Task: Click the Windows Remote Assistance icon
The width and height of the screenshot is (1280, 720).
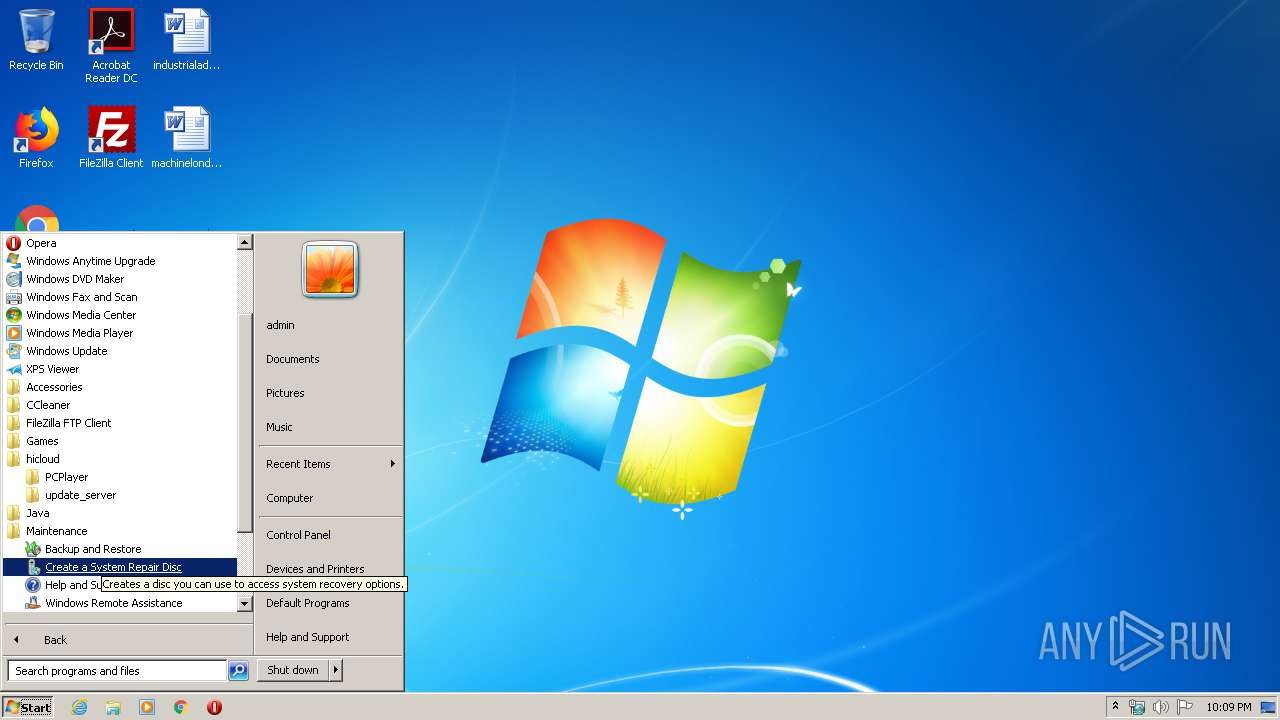Action: pos(33,603)
